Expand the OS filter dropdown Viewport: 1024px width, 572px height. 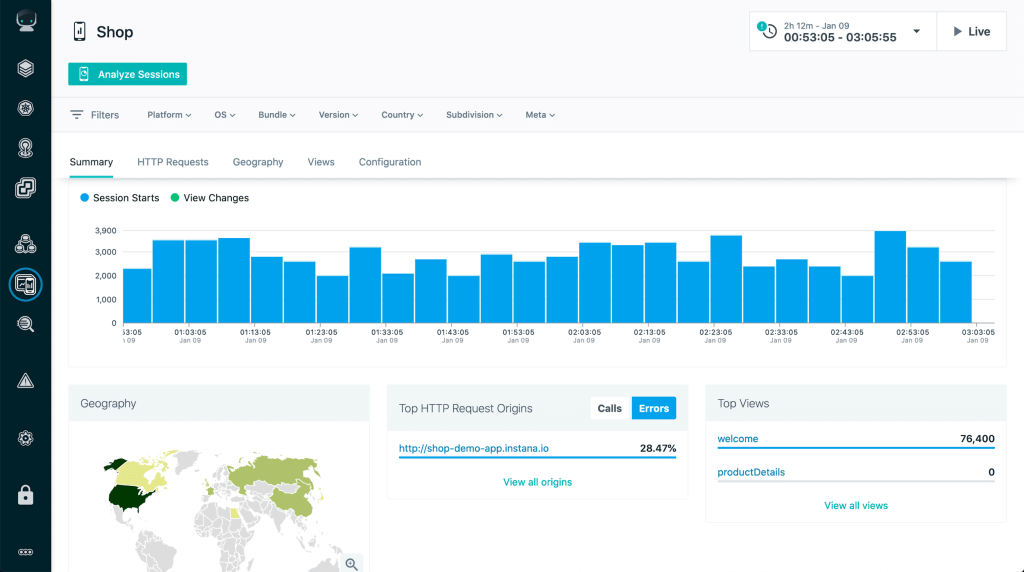click(225, 115)
